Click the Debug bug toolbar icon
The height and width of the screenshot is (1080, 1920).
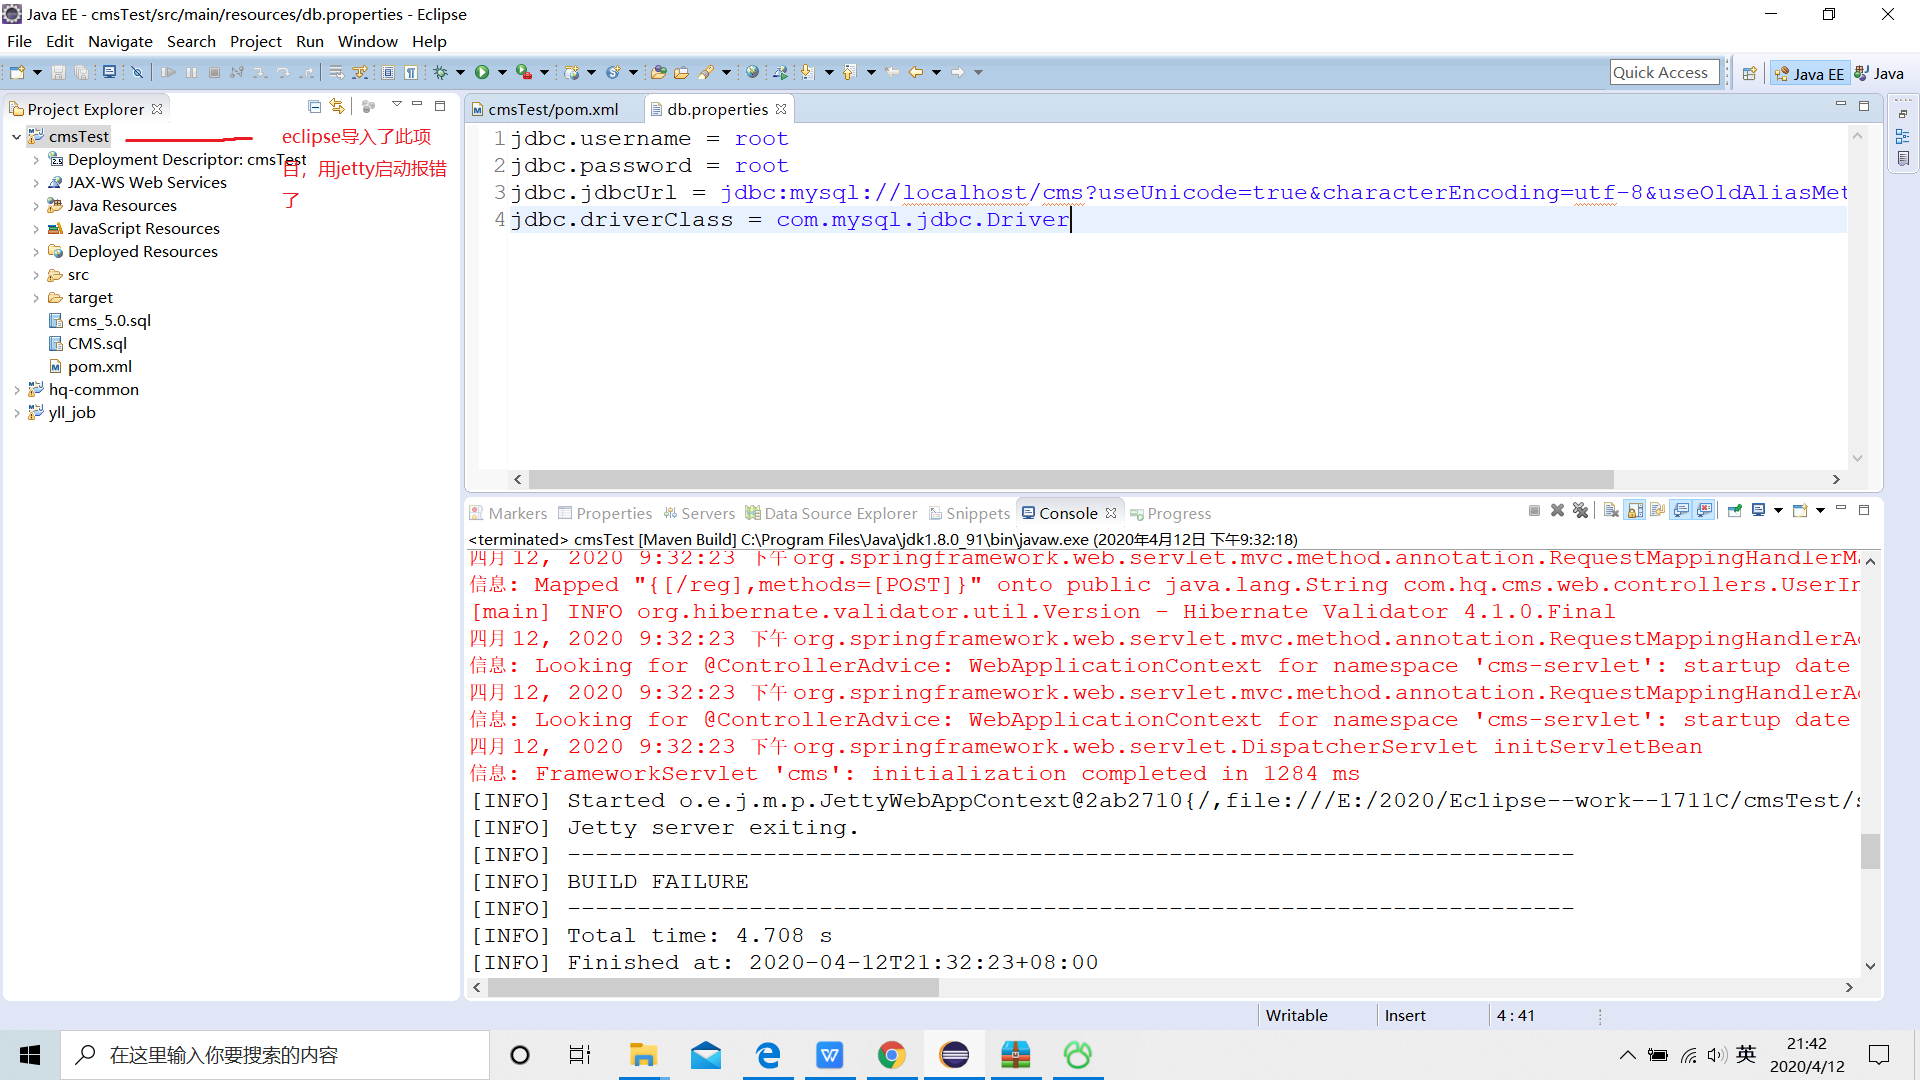440,72
